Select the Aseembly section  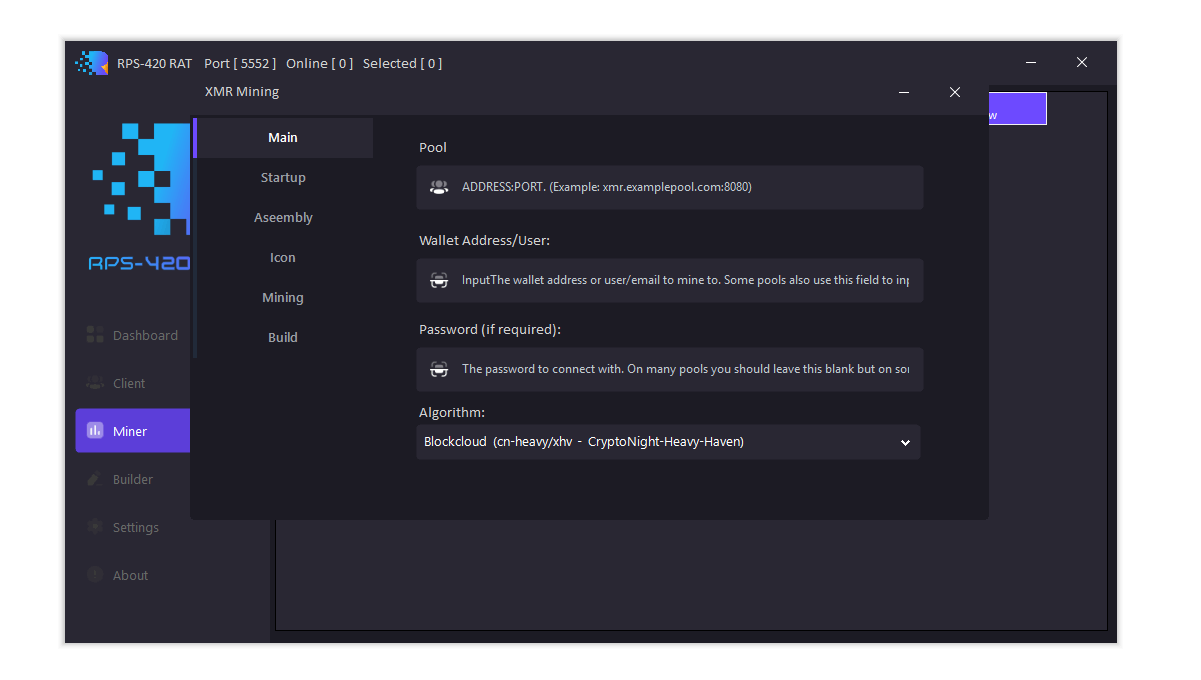point(283,217)
